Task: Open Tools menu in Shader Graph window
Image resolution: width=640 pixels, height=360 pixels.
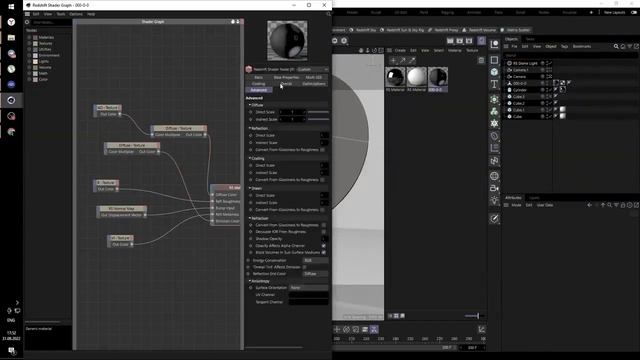Action: pos(61,14)
